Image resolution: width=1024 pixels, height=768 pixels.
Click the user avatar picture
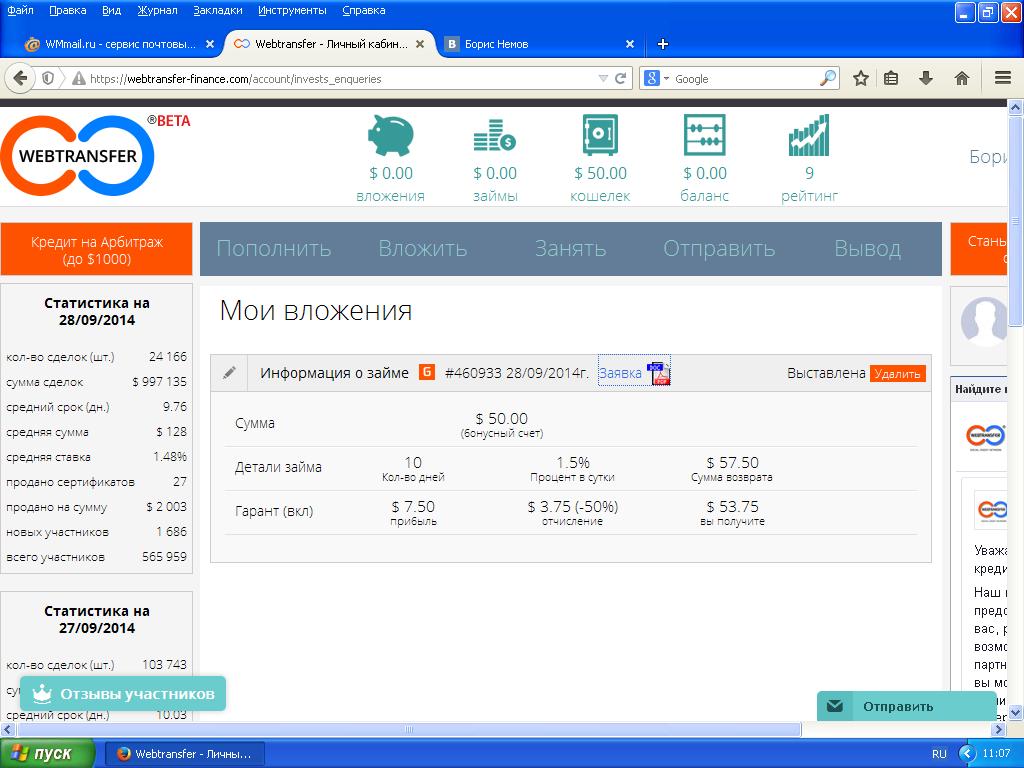coord(984,322)
